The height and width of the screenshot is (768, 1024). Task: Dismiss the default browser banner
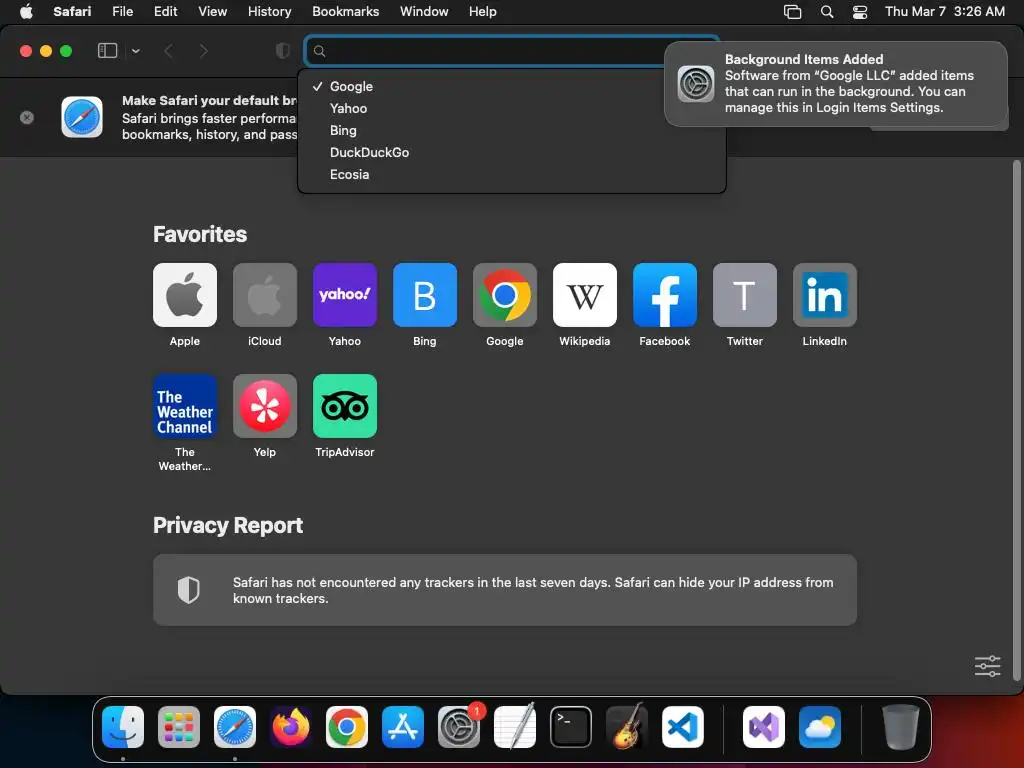click(x=27, y=118)
